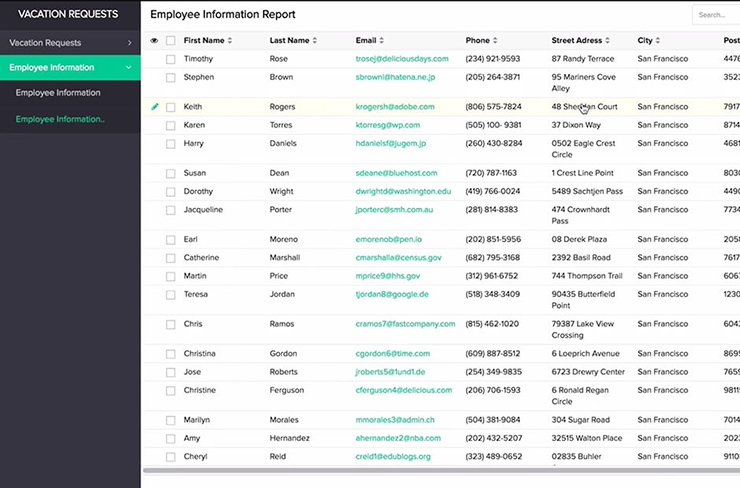Select Catherine Marshall's checkbox

click(171, 259)
